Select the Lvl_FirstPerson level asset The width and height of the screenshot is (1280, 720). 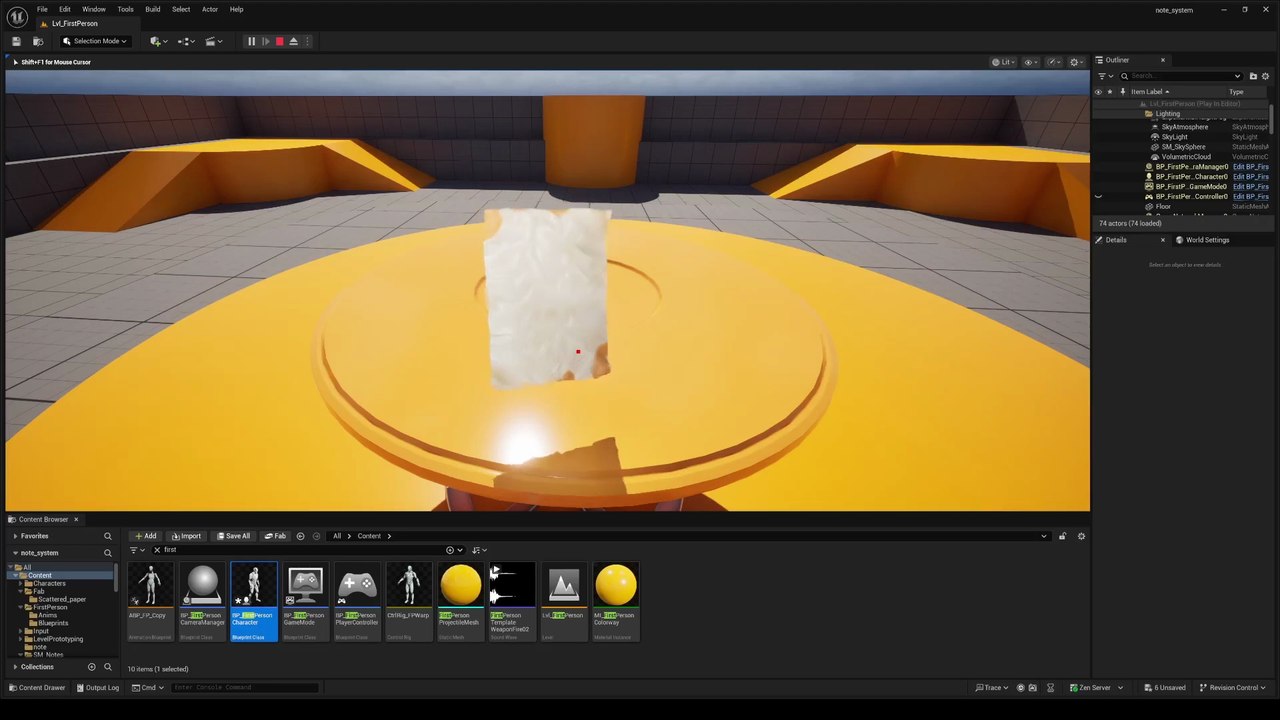(x=563, y=600)
